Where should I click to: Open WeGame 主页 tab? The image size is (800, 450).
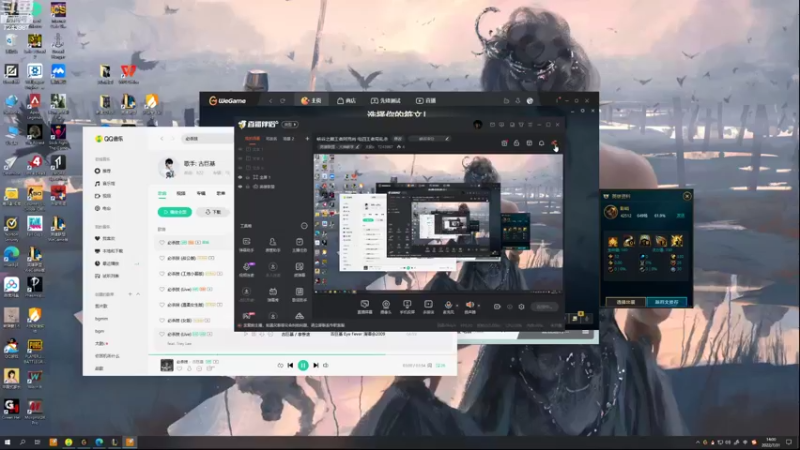click(311, 101)
